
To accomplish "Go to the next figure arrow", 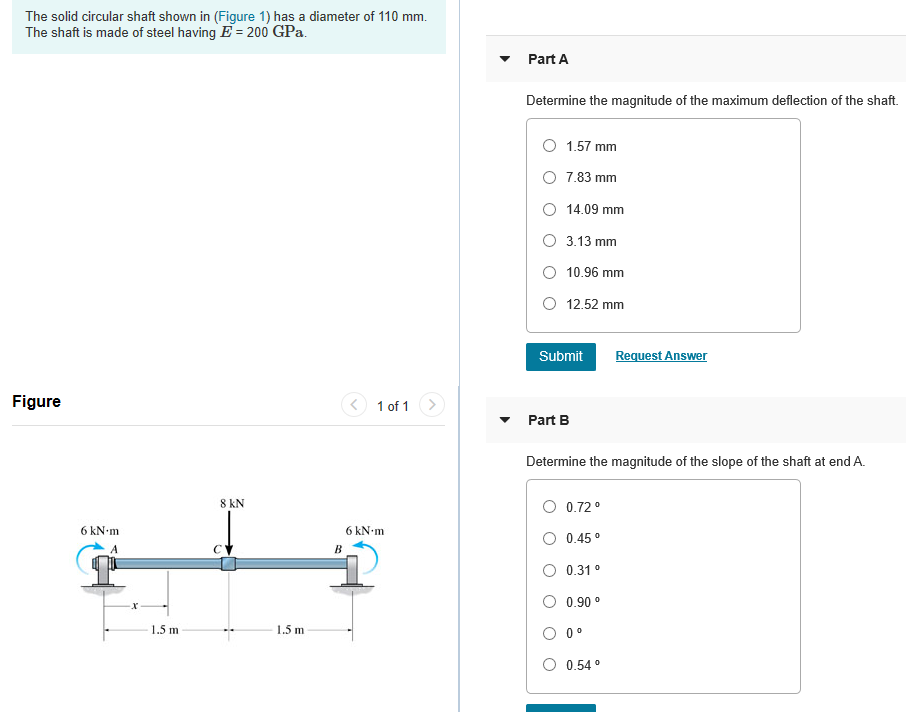I will (x=432, y=405).
